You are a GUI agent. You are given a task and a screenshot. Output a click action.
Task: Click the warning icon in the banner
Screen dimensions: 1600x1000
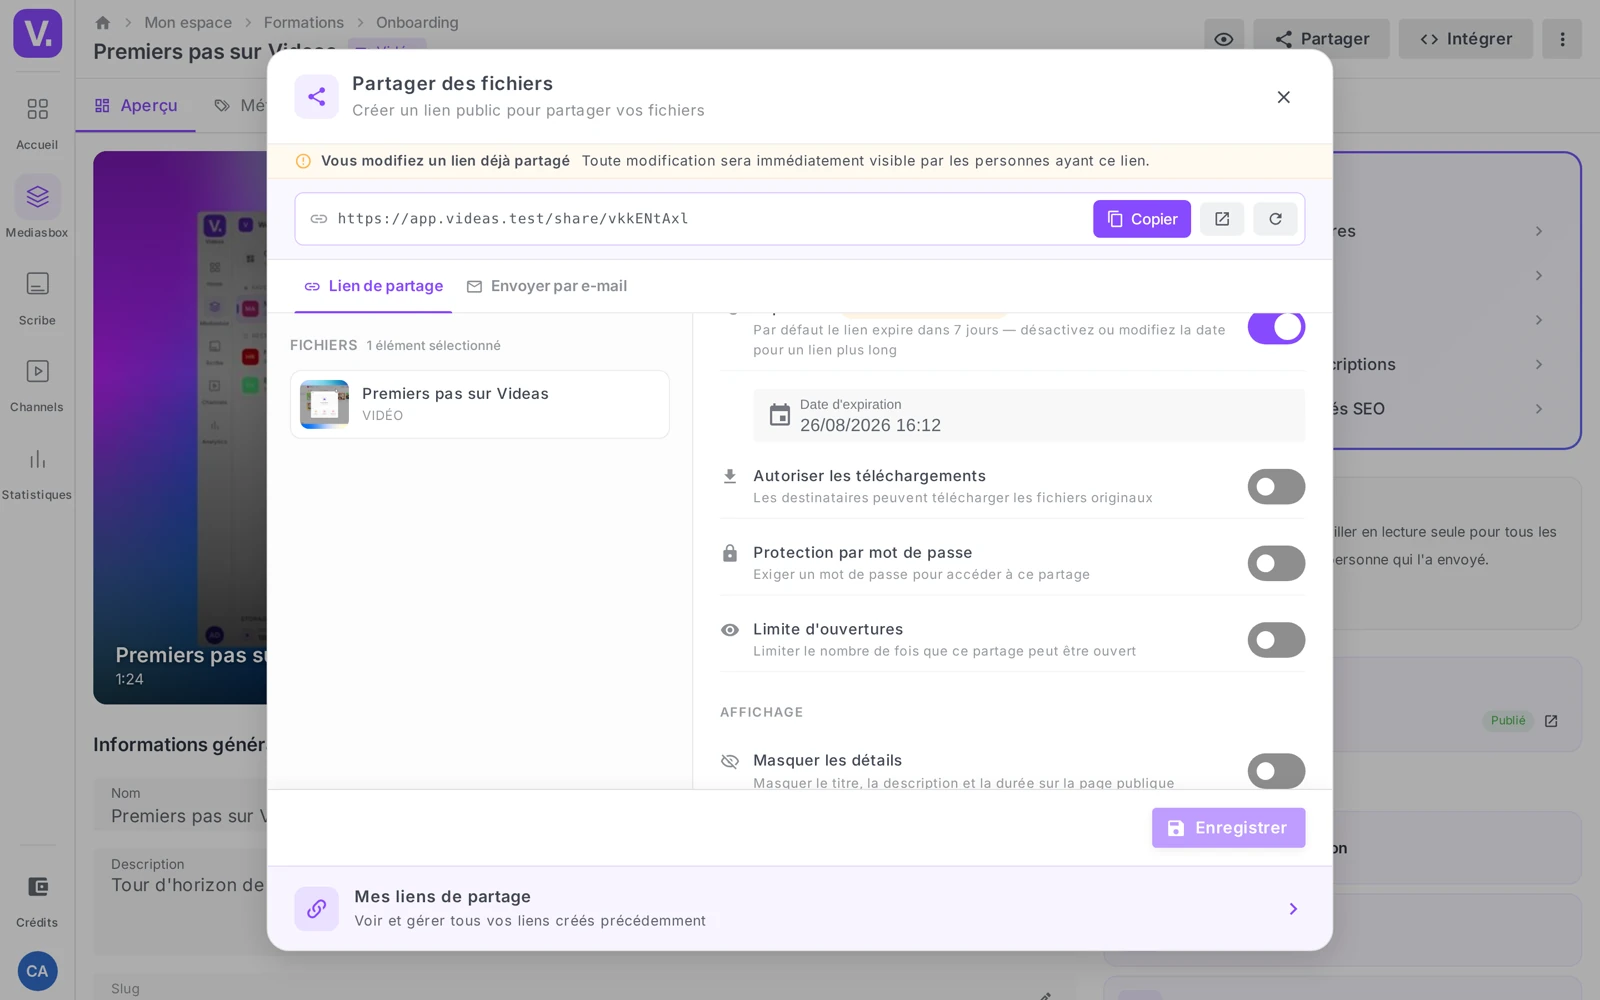click(x=303, y=161)
